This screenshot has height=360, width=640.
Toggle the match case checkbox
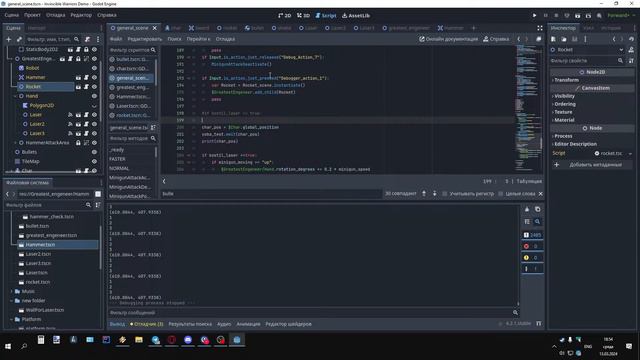click(x=444, y=193)
